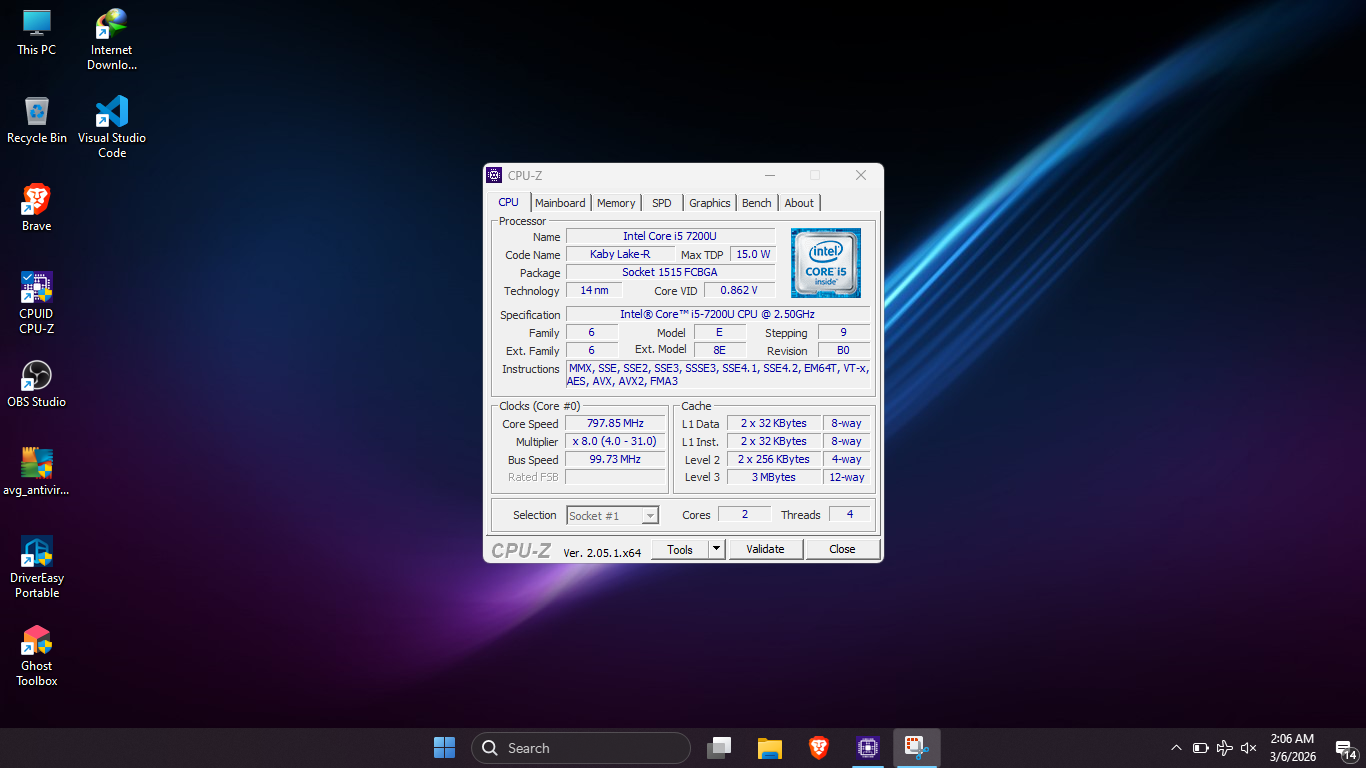Click the Instructions list text
The image size is (1366, 768).
[717, 374]
